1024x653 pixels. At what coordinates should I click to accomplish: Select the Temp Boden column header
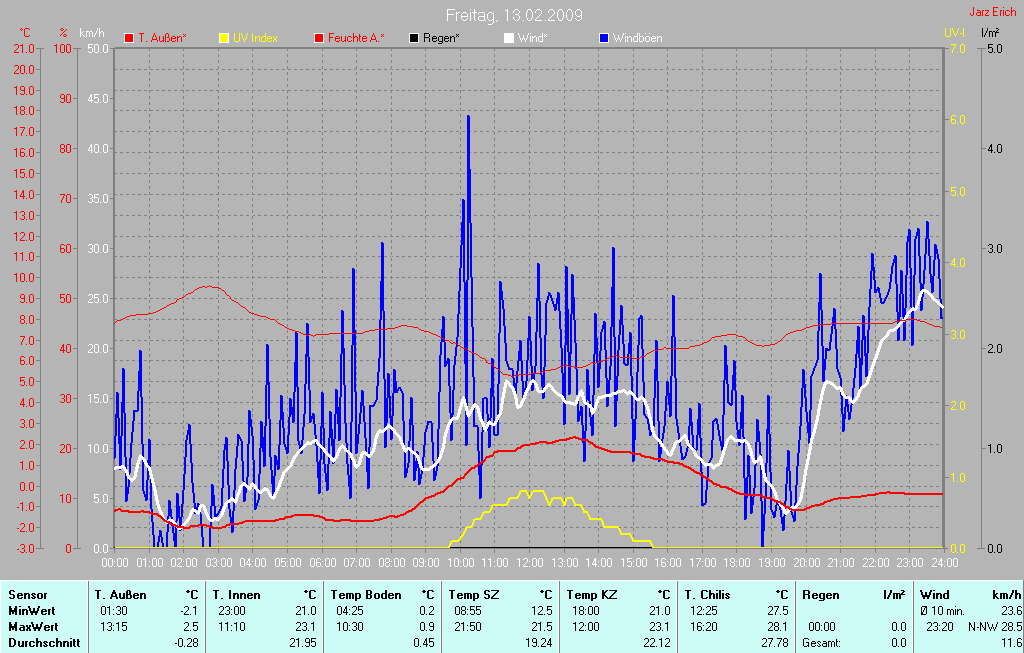(364, 595)
